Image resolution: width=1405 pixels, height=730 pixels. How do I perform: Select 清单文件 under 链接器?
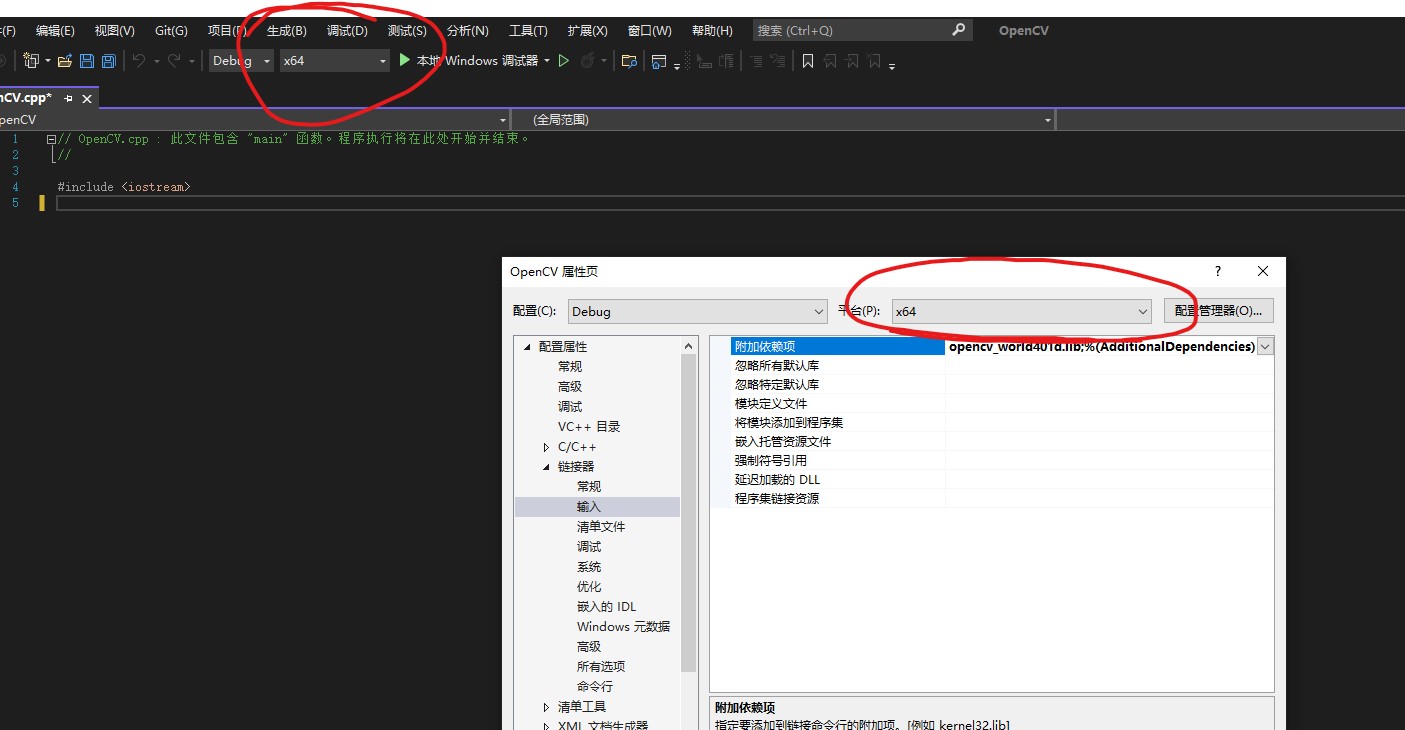coord(601,527)
